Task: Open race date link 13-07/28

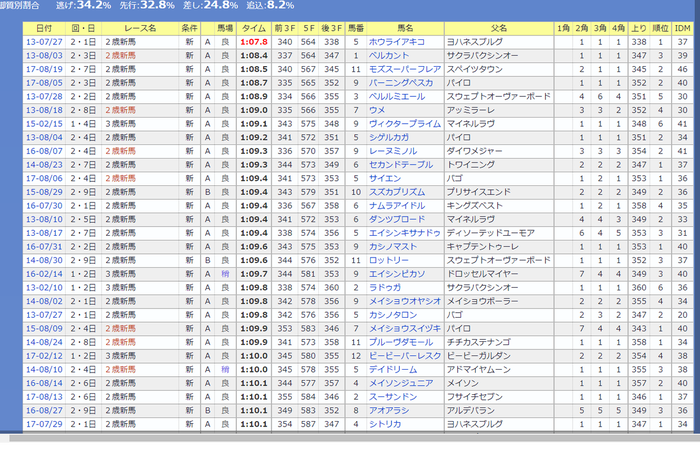Action: (44, 97)
